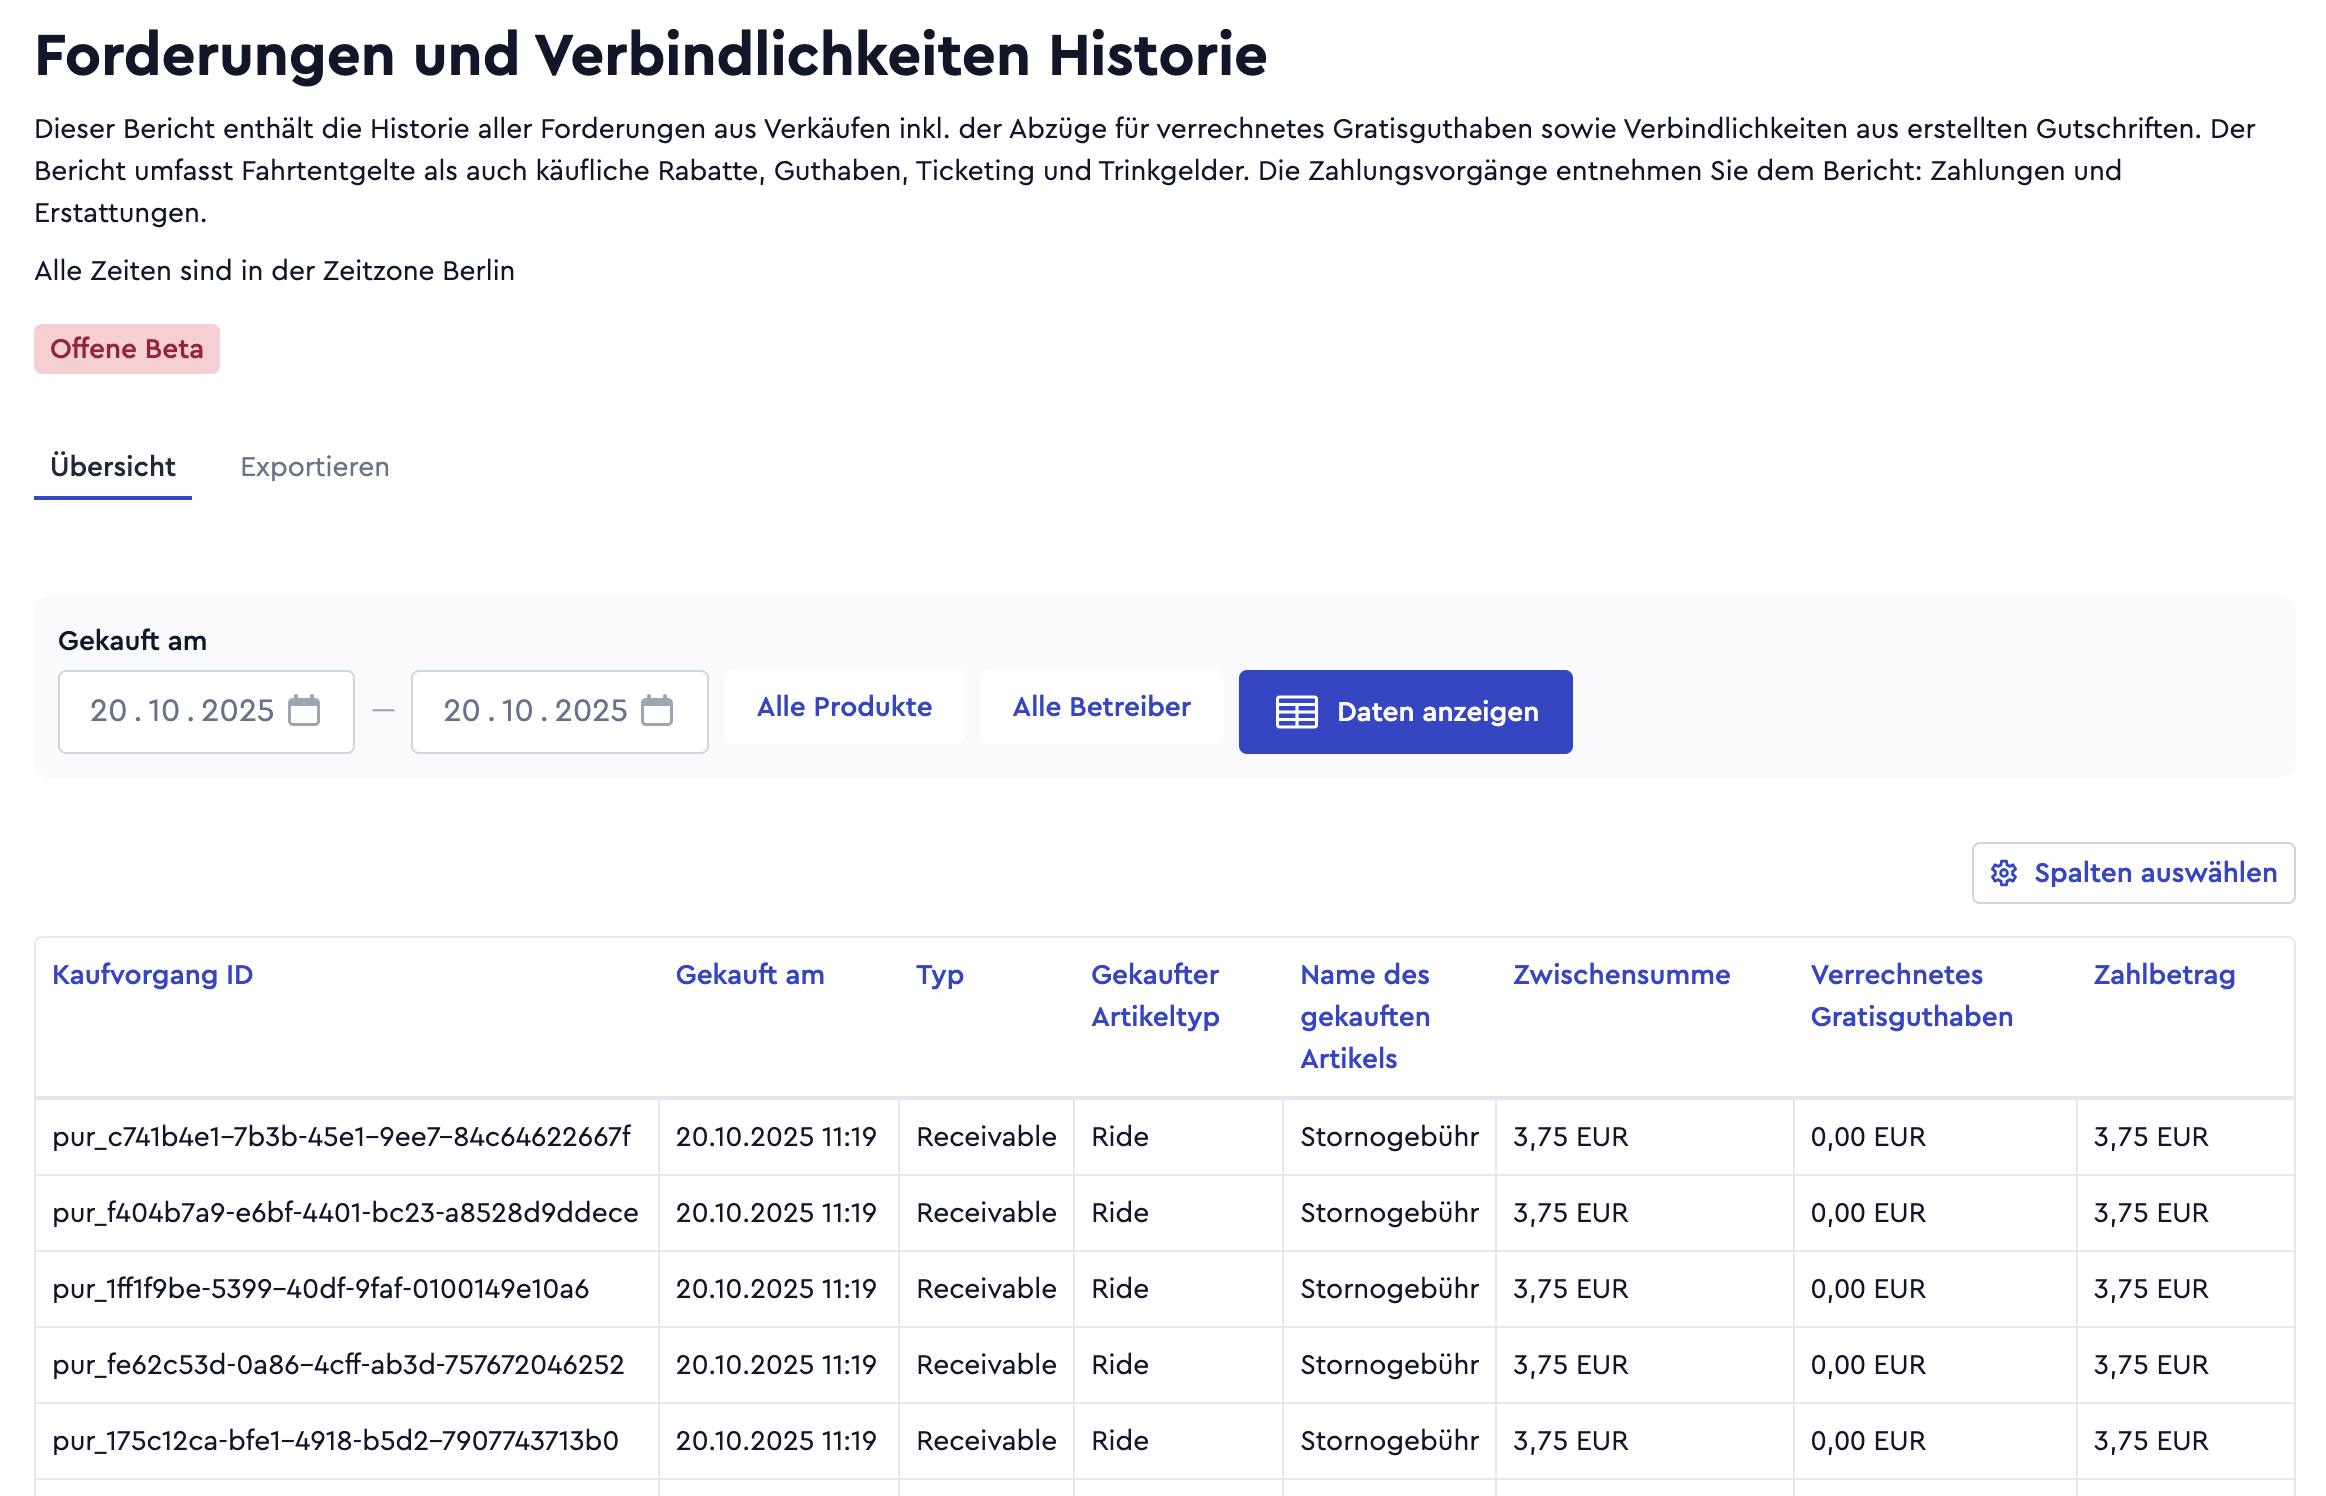This screenshot has width=2326, height=1496.
Task: Switch to the Übersicht tab
Action: point(113,467)
